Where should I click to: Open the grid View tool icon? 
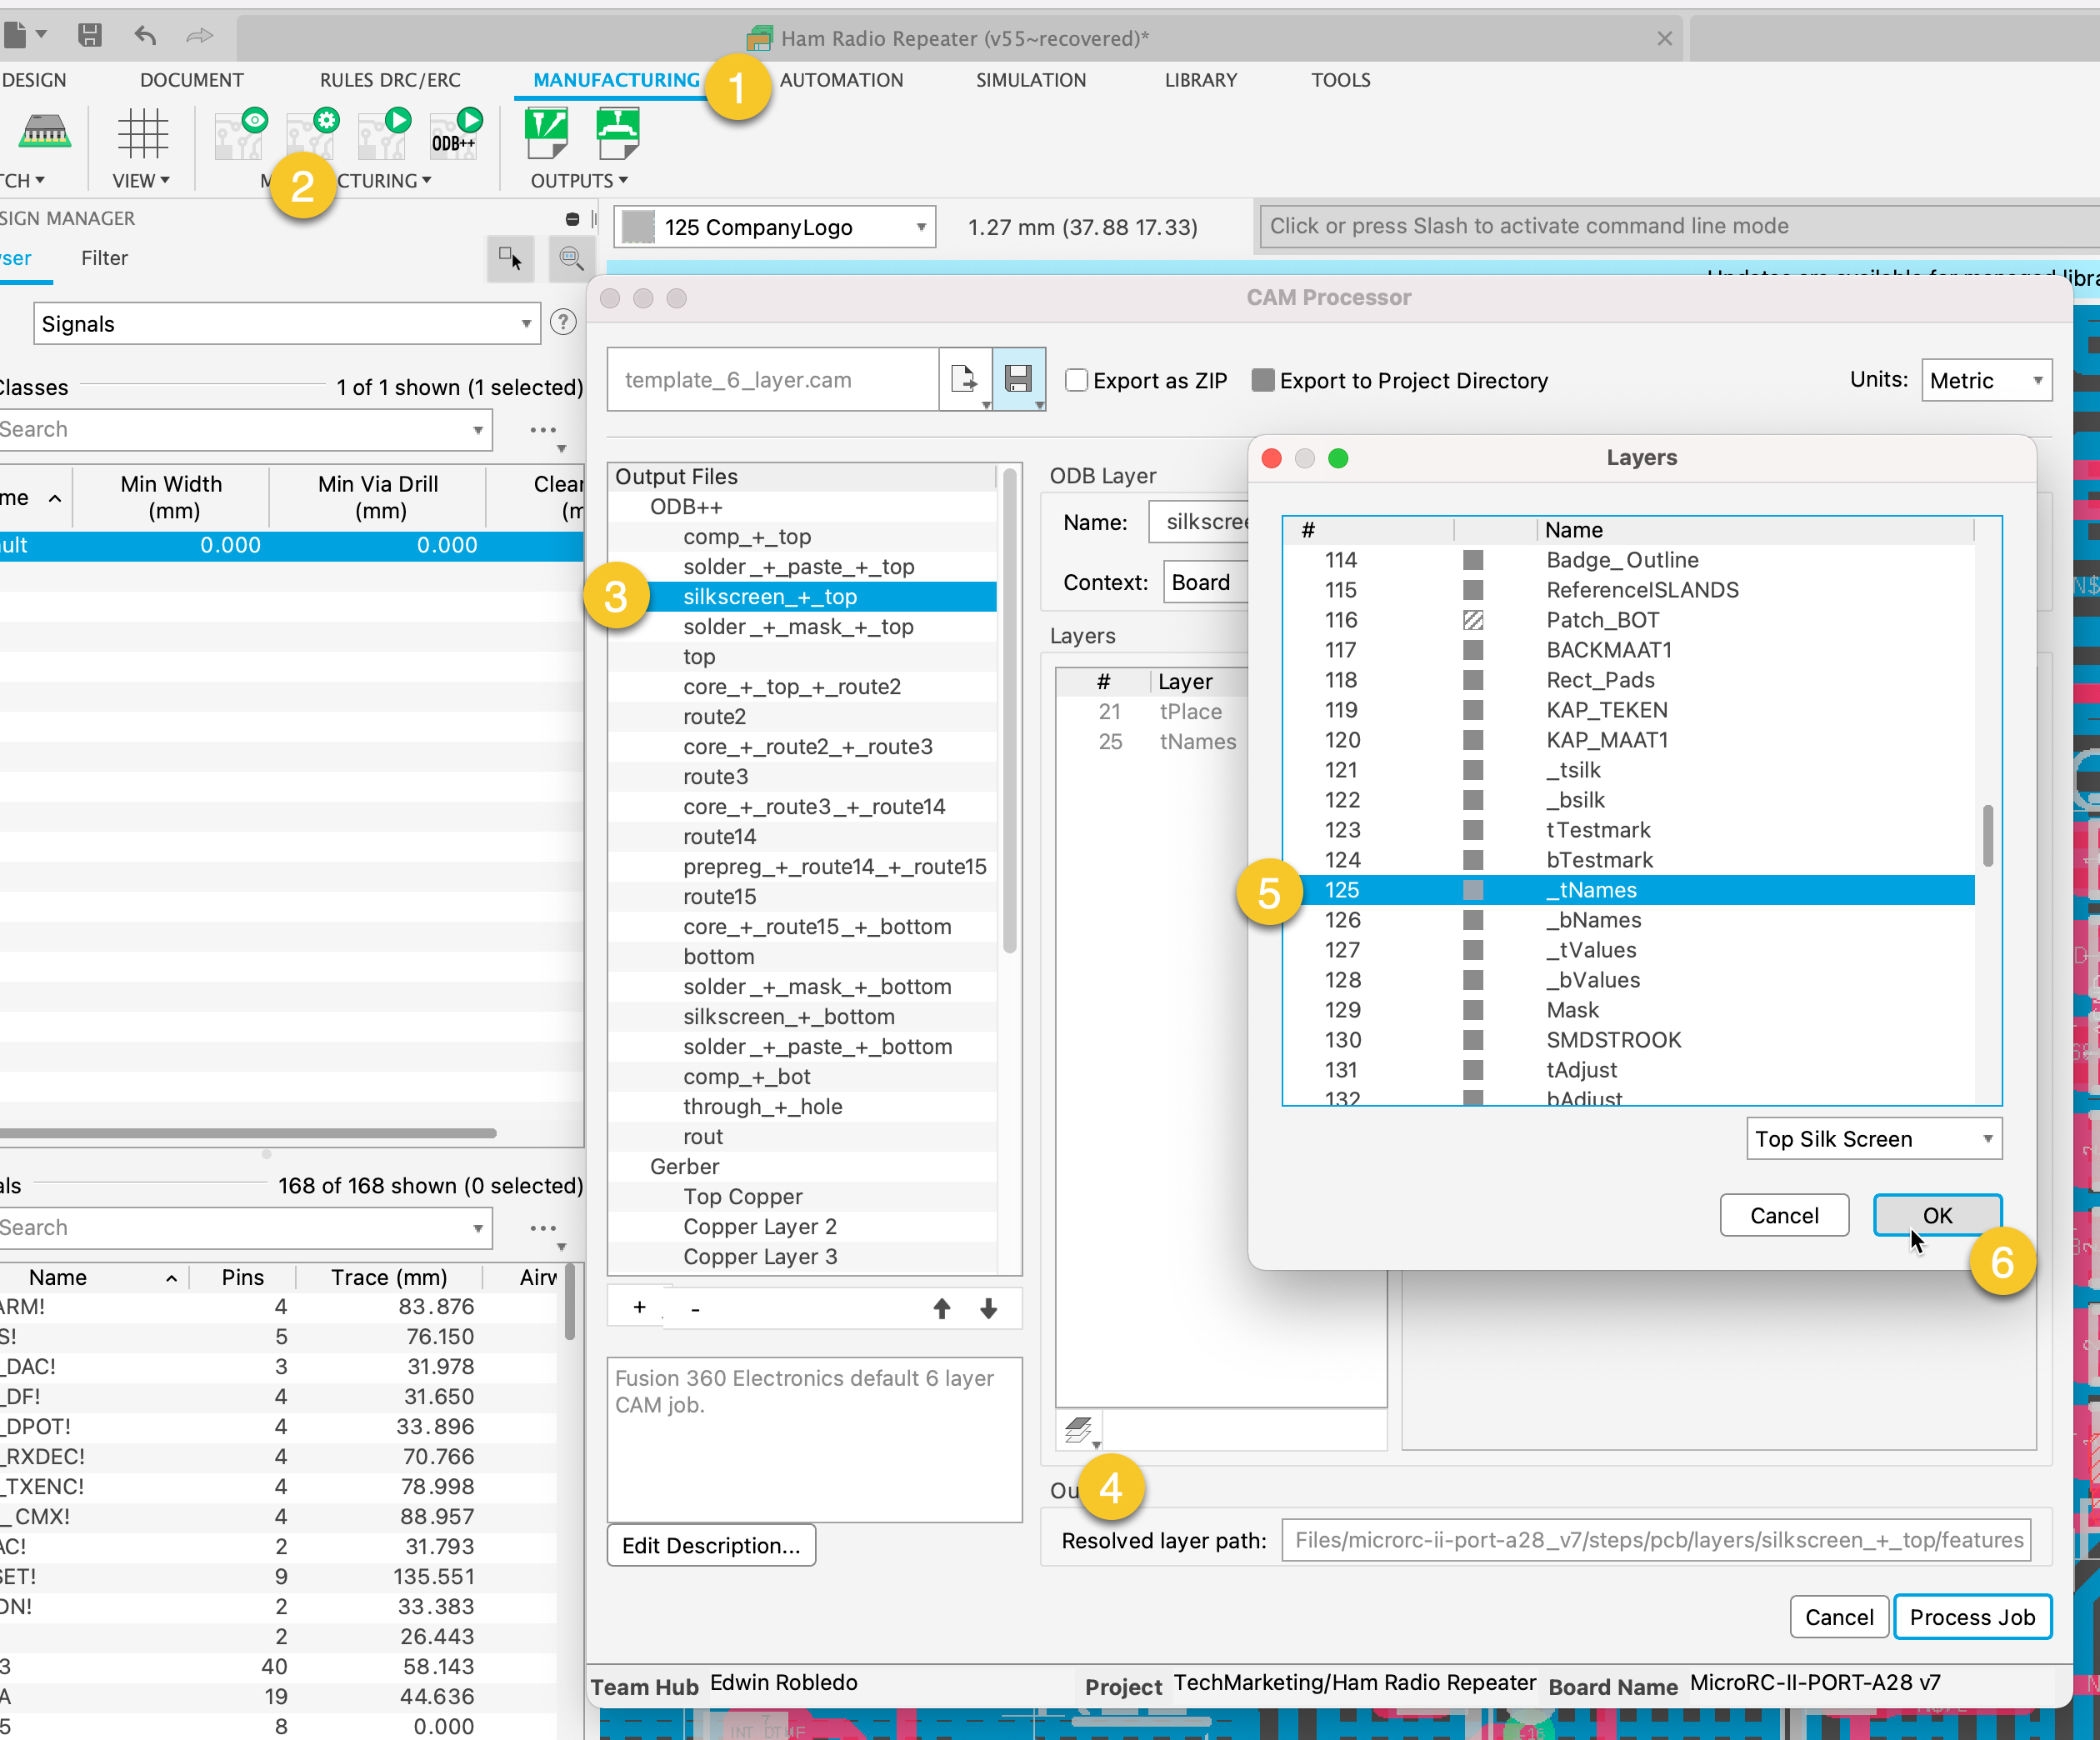[x=142, y=134]
